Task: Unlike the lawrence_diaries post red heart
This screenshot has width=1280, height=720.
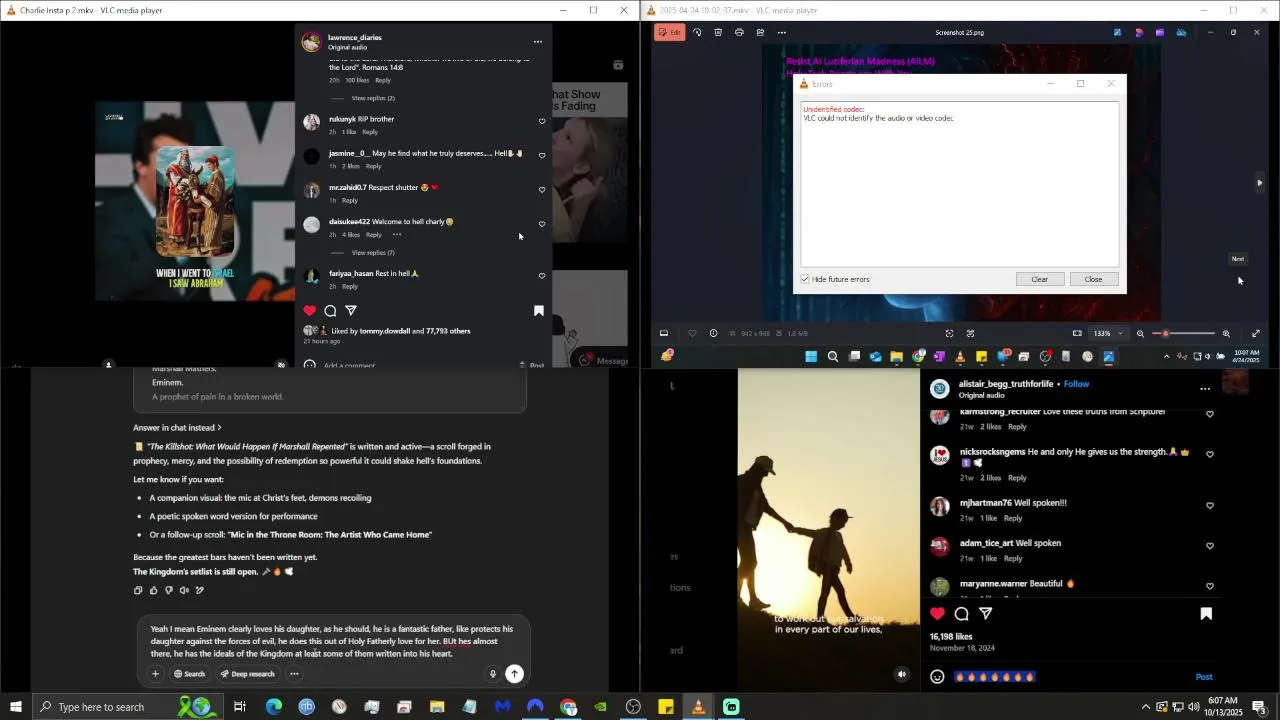Action: point(310,311)
